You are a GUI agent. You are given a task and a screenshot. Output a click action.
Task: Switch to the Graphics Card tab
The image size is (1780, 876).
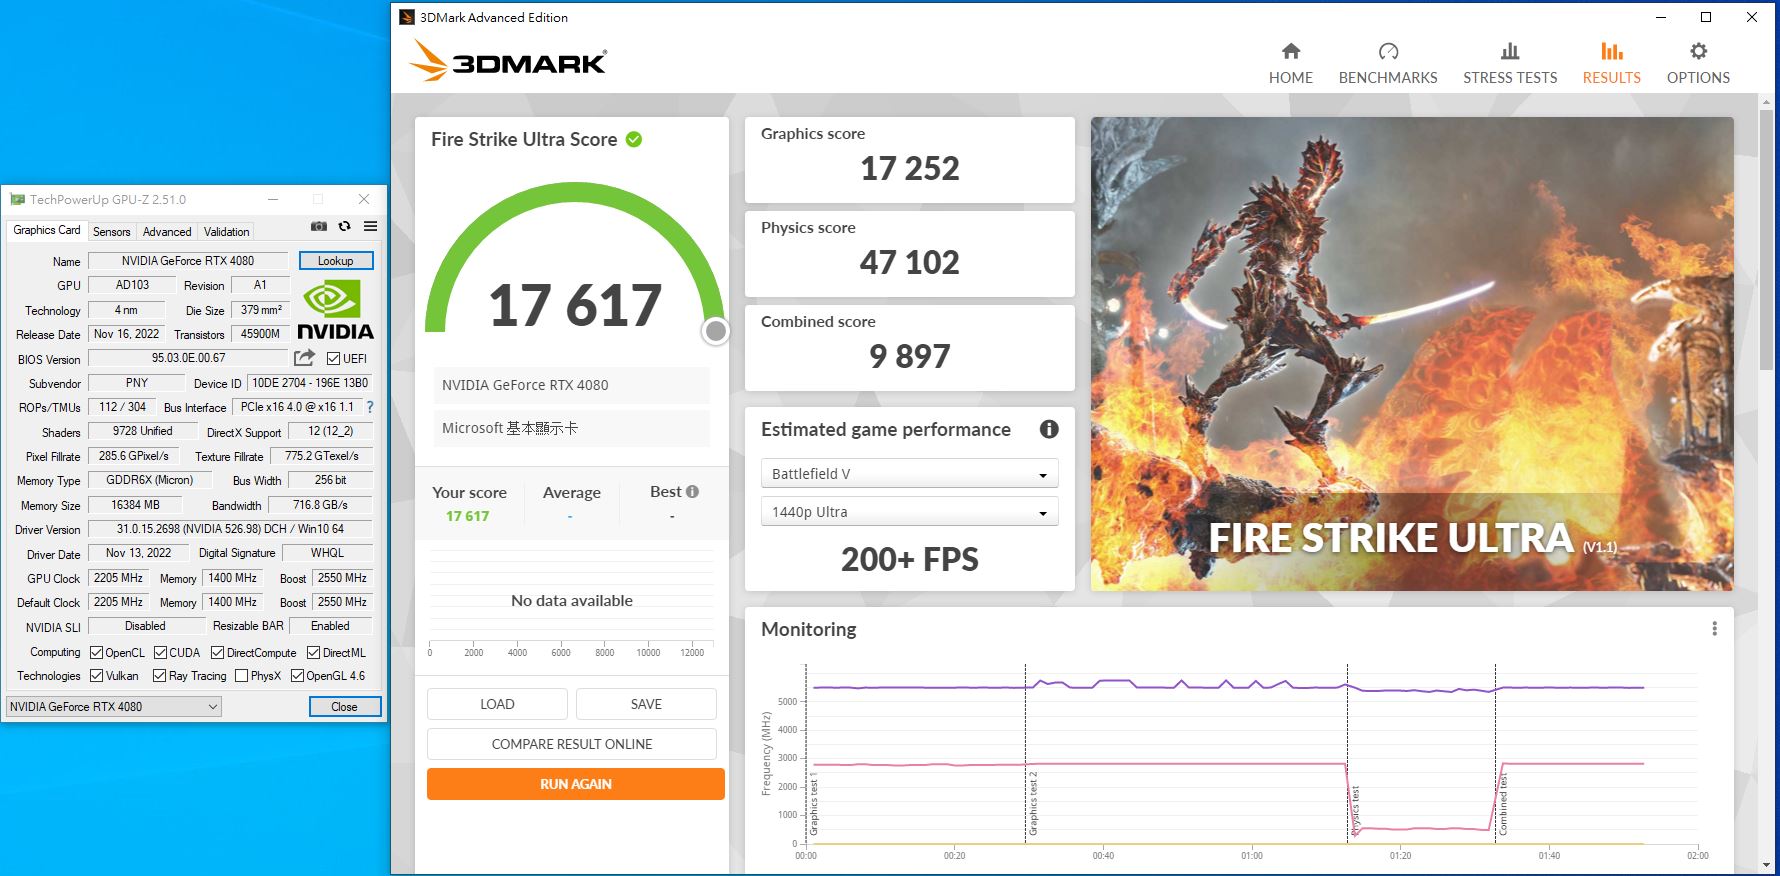(x=47, y=230)
